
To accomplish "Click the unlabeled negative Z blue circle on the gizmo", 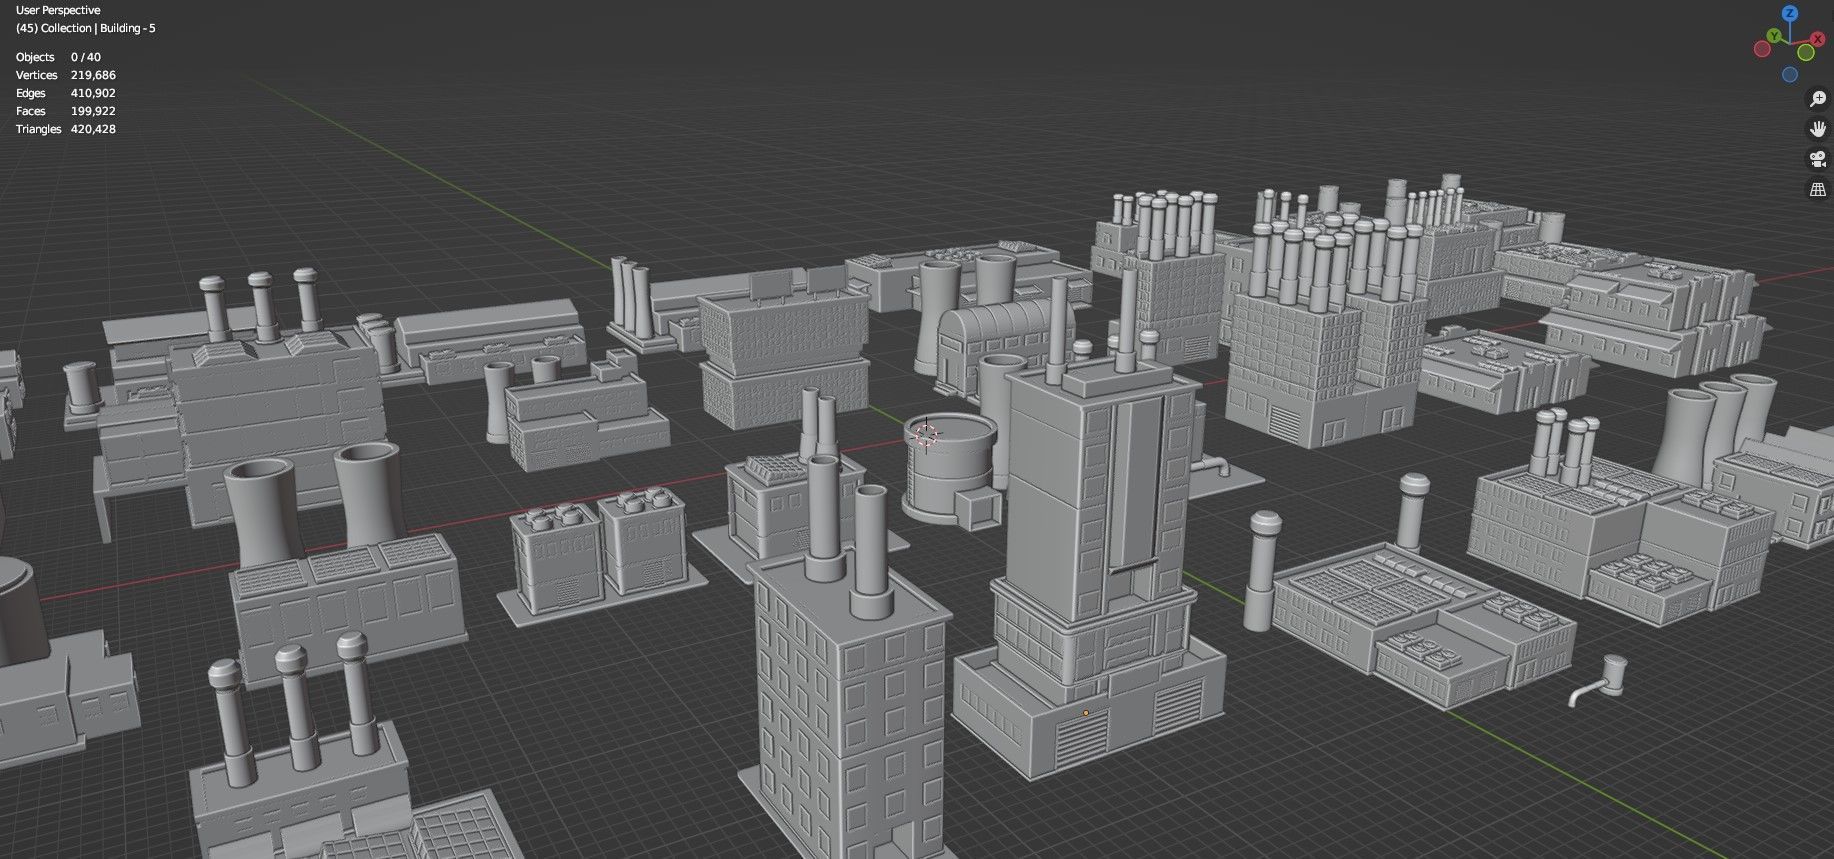I will click(1790, 75).
